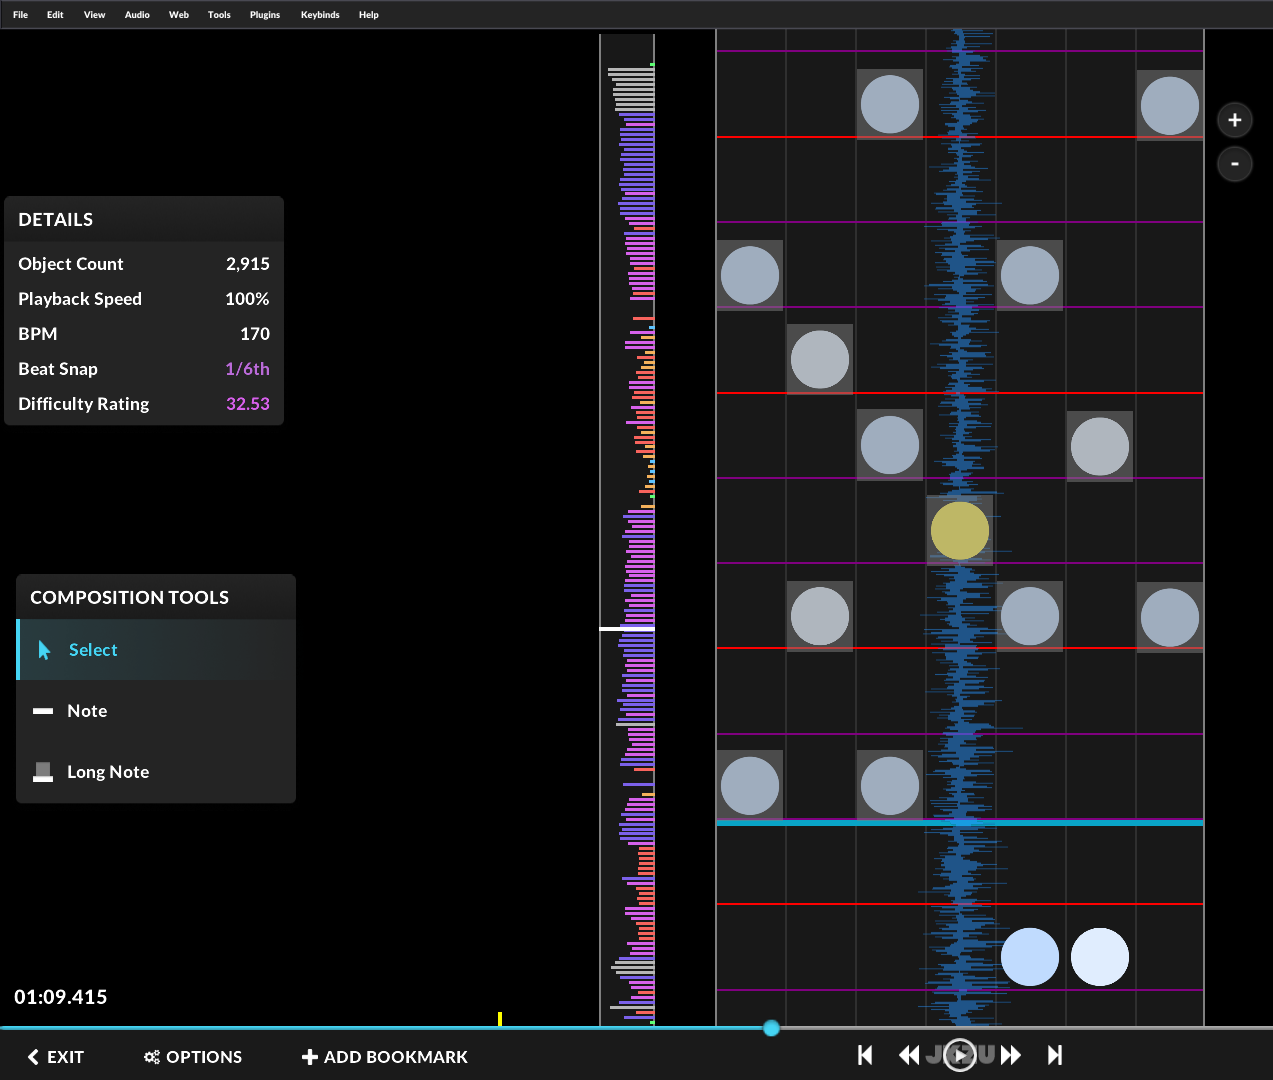Click the yellow bookmark marker on the seek bar
1273x1080 pixels.
[499, 1019]
